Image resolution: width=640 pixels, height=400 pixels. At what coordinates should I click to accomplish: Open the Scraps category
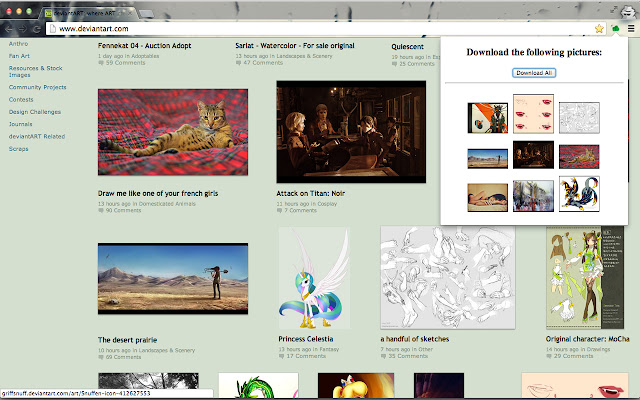pos(18,149)
